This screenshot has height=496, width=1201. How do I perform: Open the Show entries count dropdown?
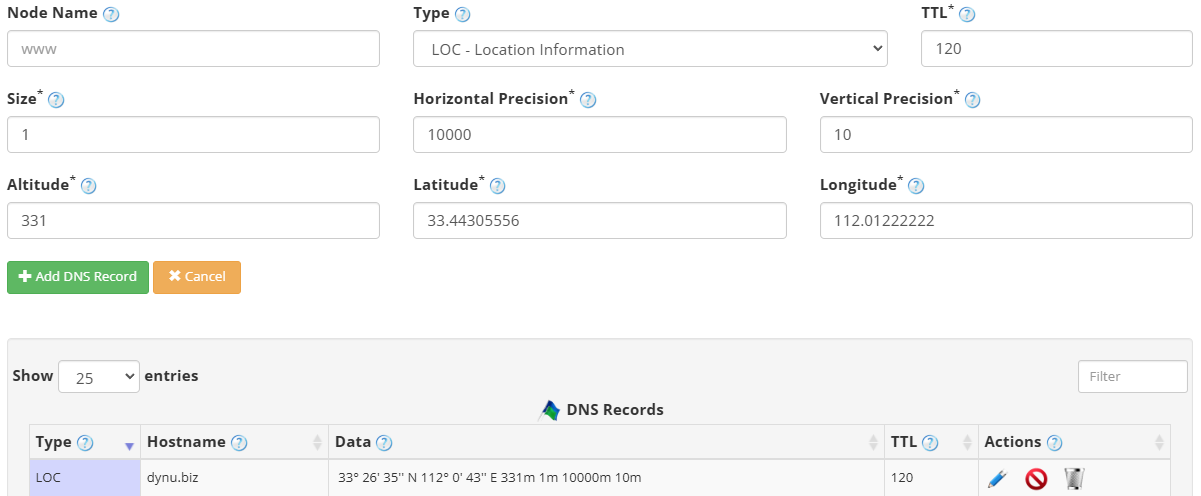tap(99, 377)
